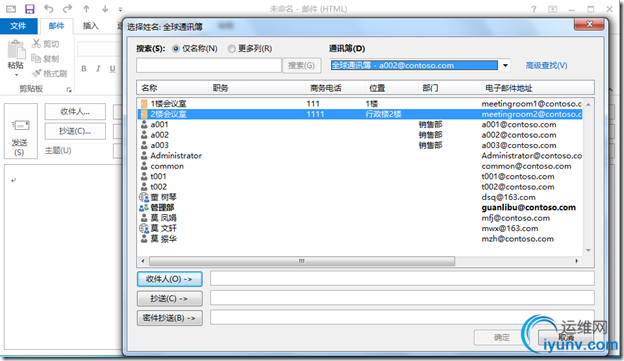Click email guanlibu@contoso.com
Screen dimensions: 624x361
(528, 207)
